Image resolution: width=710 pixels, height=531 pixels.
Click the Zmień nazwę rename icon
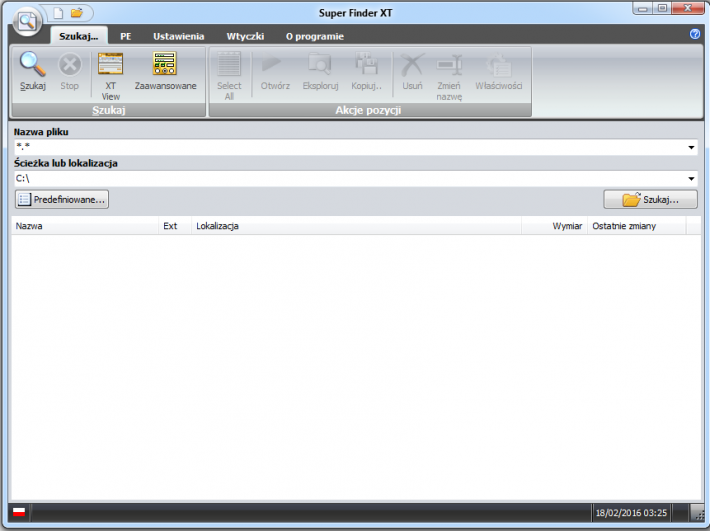[449, 65]
